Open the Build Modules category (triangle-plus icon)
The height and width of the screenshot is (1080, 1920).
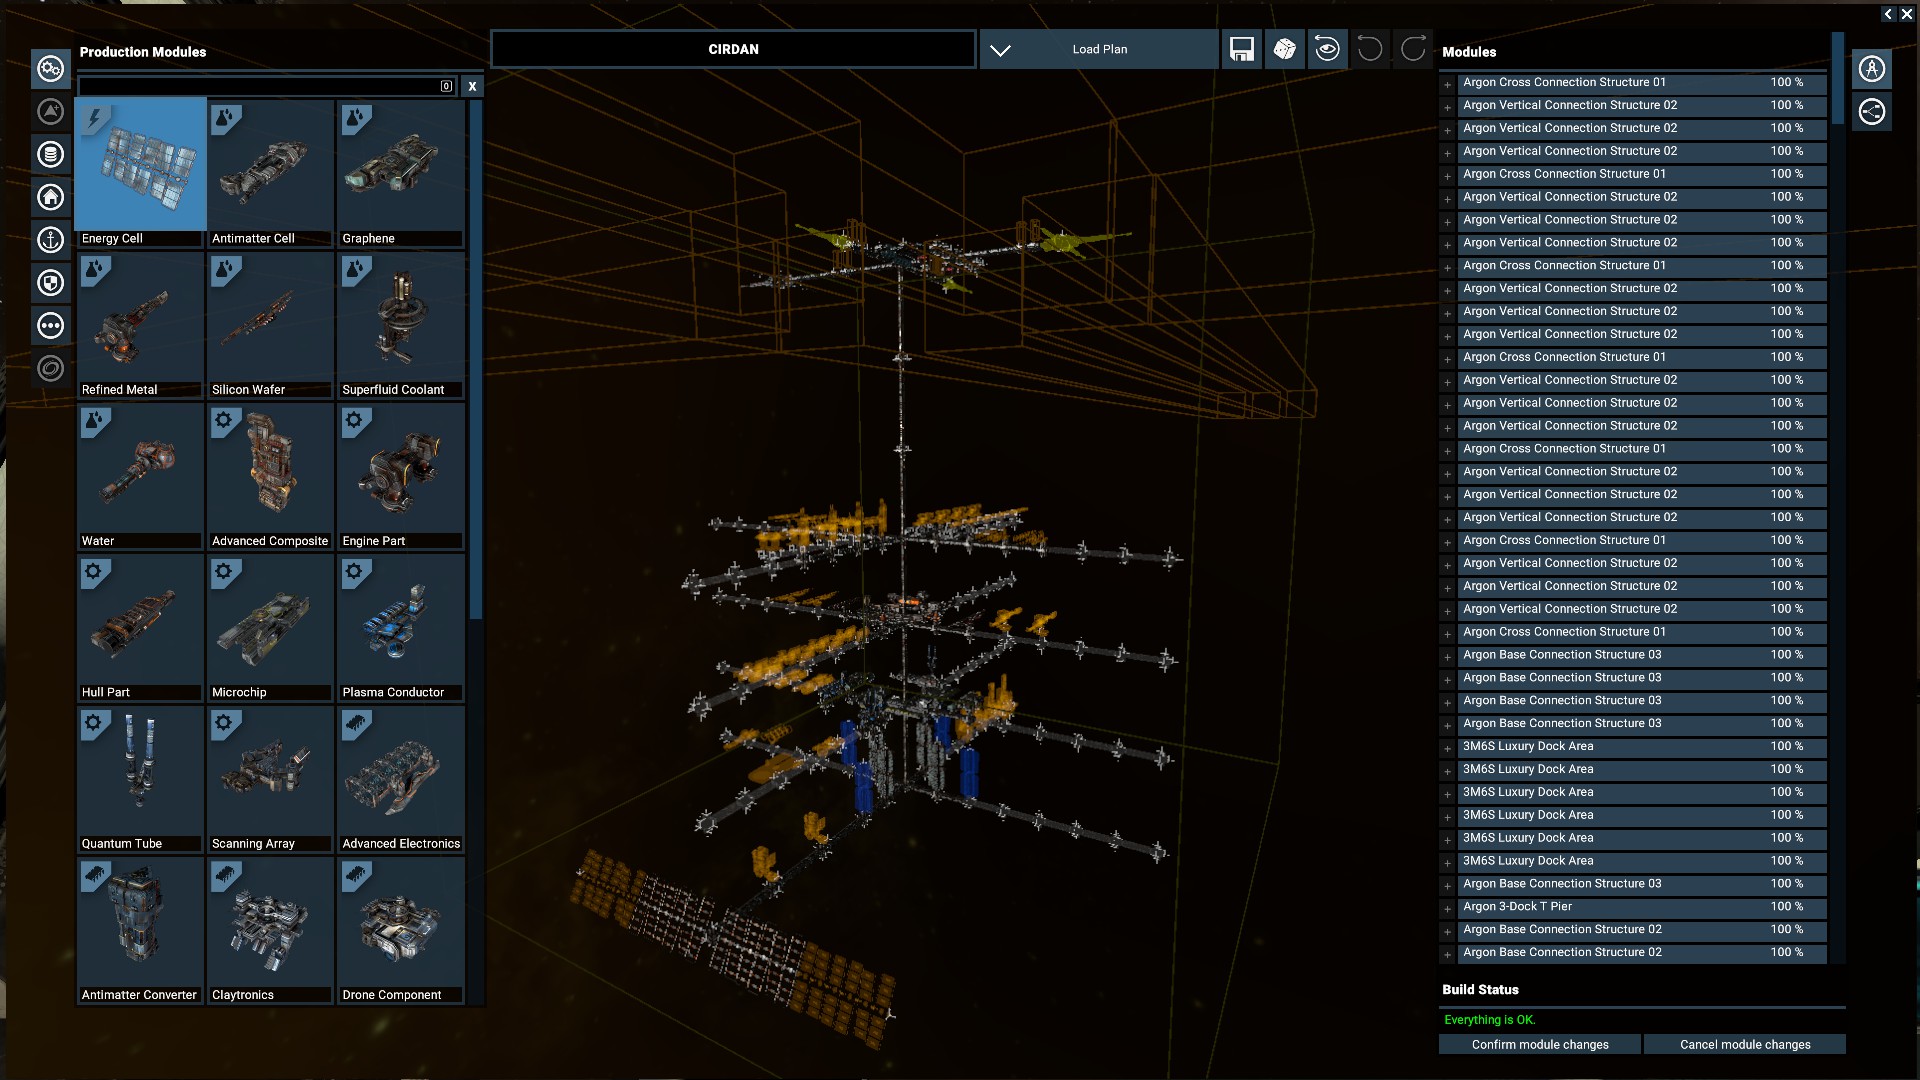(x=51, y=111)
